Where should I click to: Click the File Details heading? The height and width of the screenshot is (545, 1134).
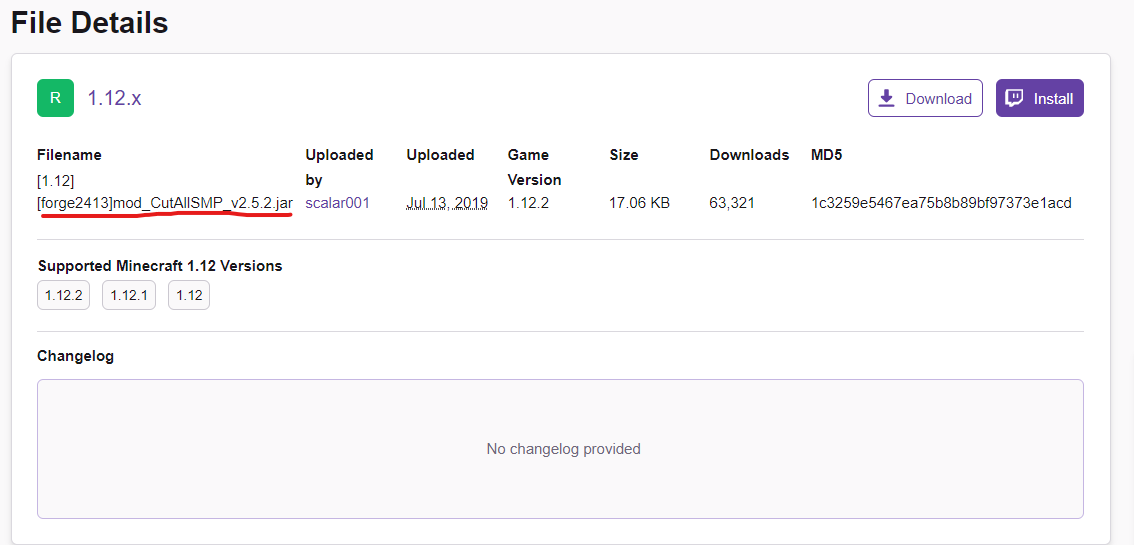(x=89, y=23)
